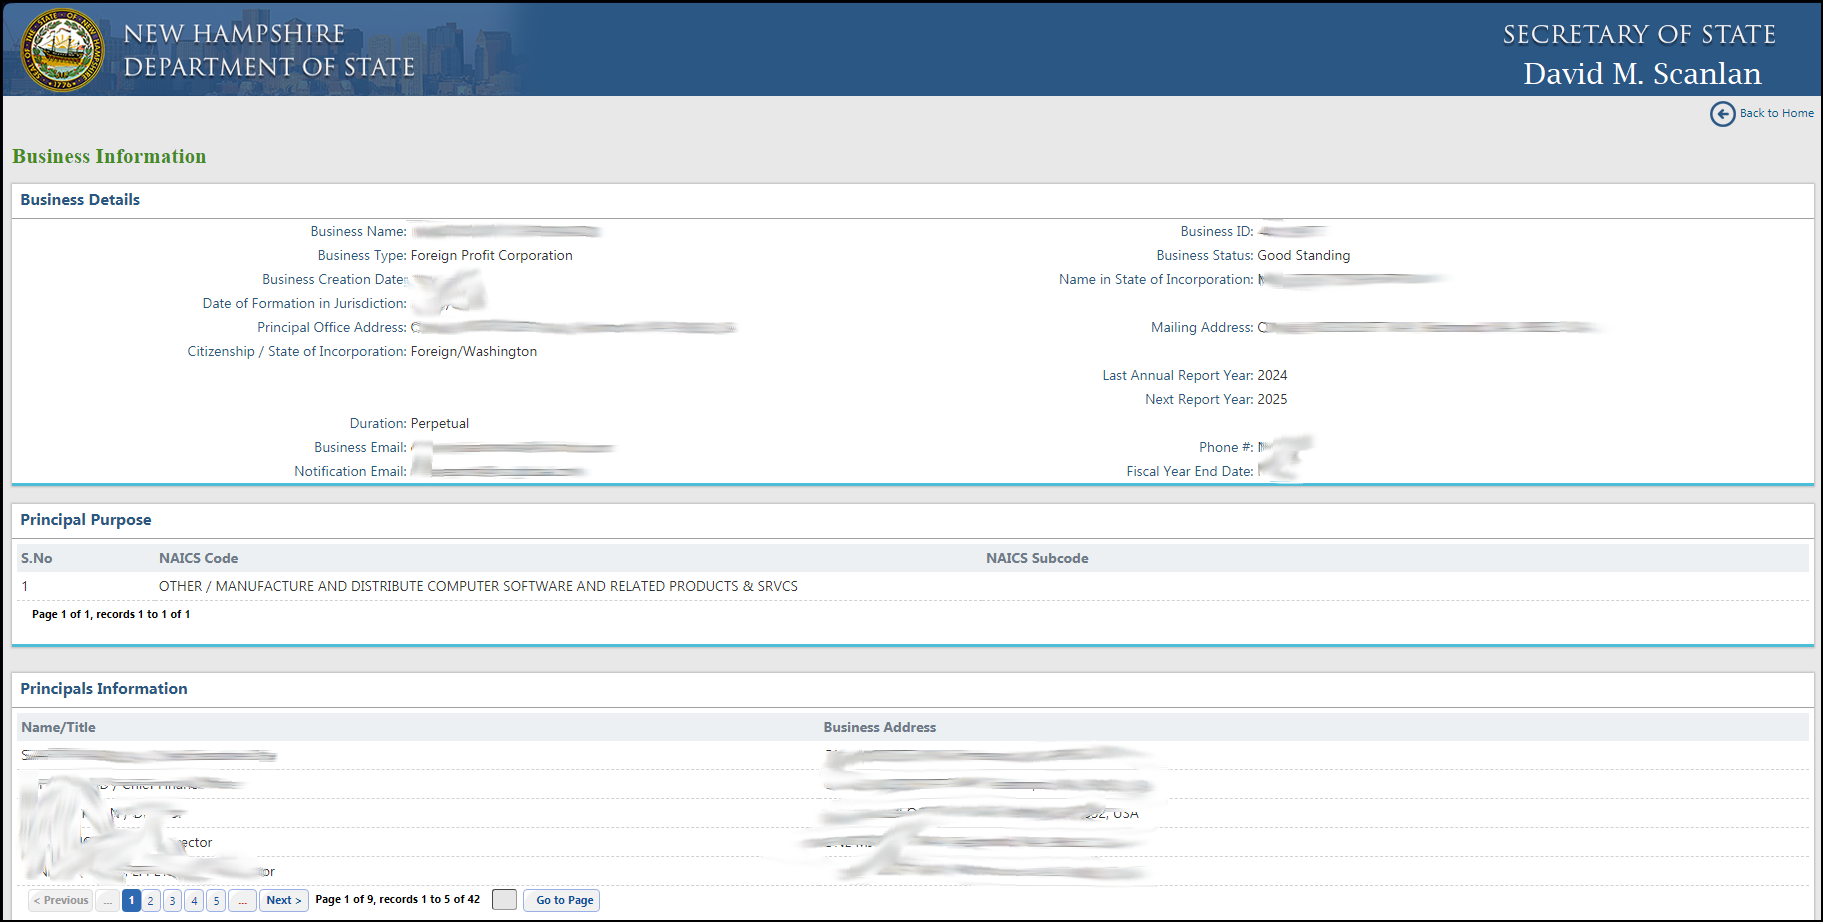Click the New Hampshire state seal logo

[62, 50]
